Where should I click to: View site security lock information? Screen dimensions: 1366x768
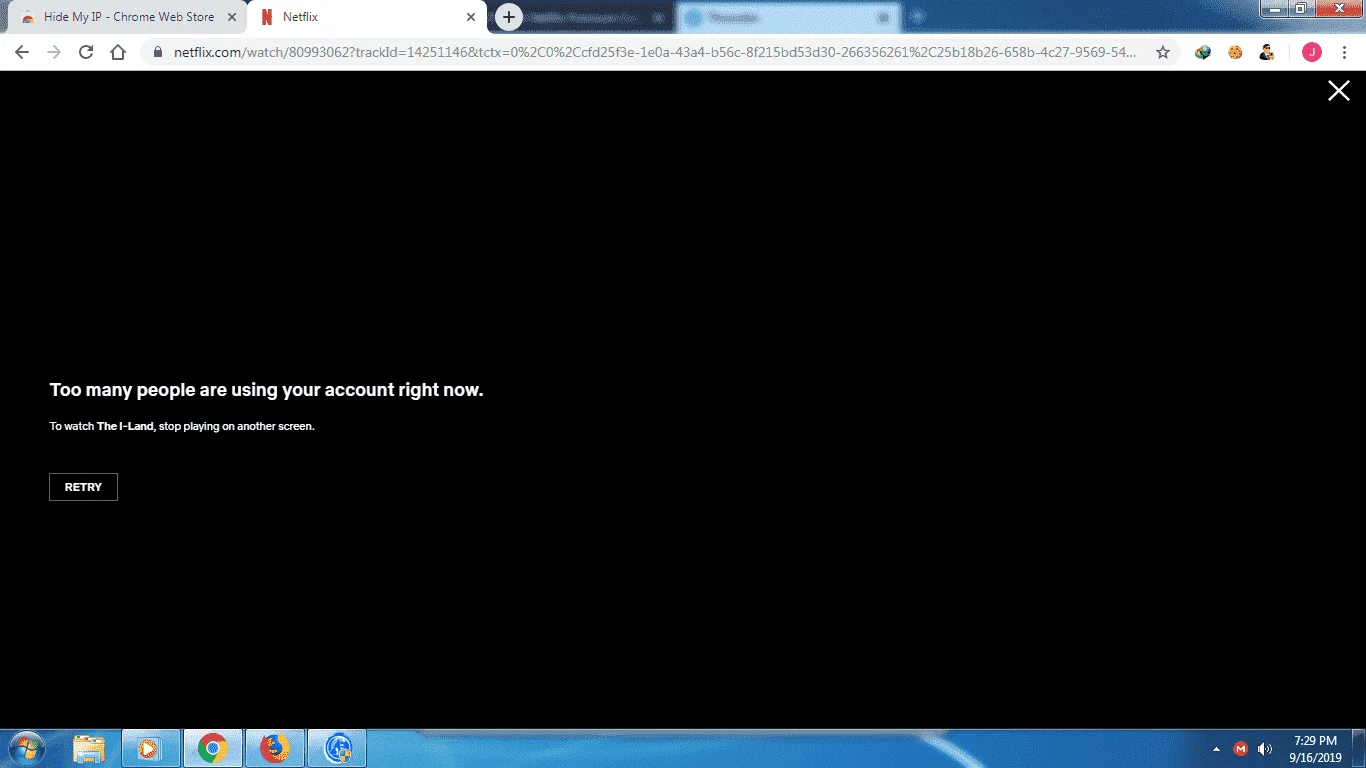158,52
